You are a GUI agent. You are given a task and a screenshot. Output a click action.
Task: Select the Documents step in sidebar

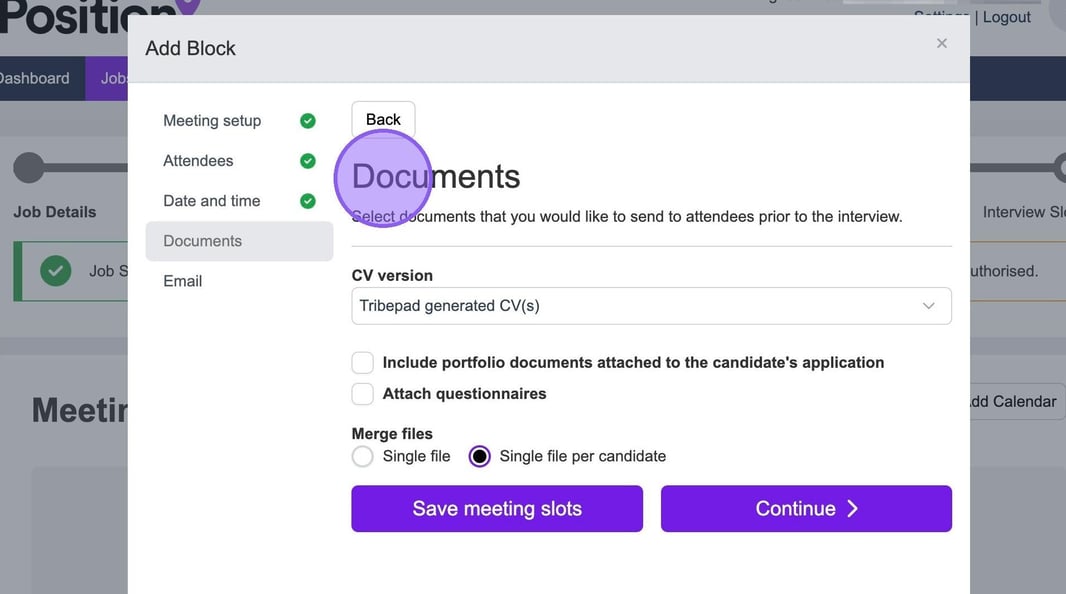click(203, 241)
